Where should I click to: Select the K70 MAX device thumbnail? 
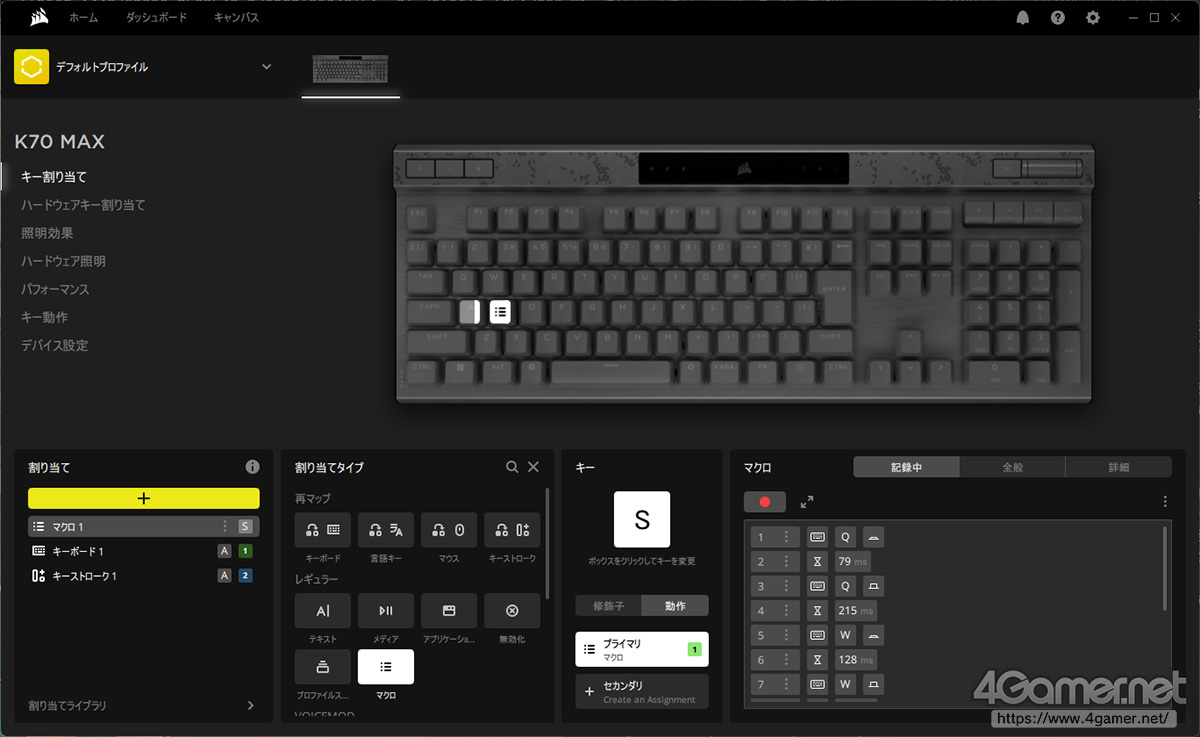[351, 69]
